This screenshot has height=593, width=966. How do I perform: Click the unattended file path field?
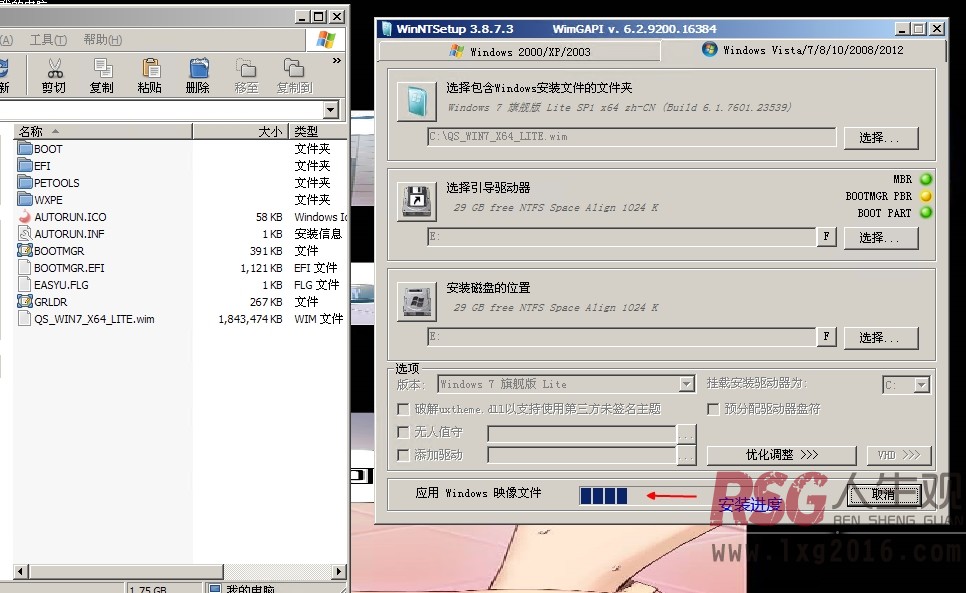[x=582, y=434]
